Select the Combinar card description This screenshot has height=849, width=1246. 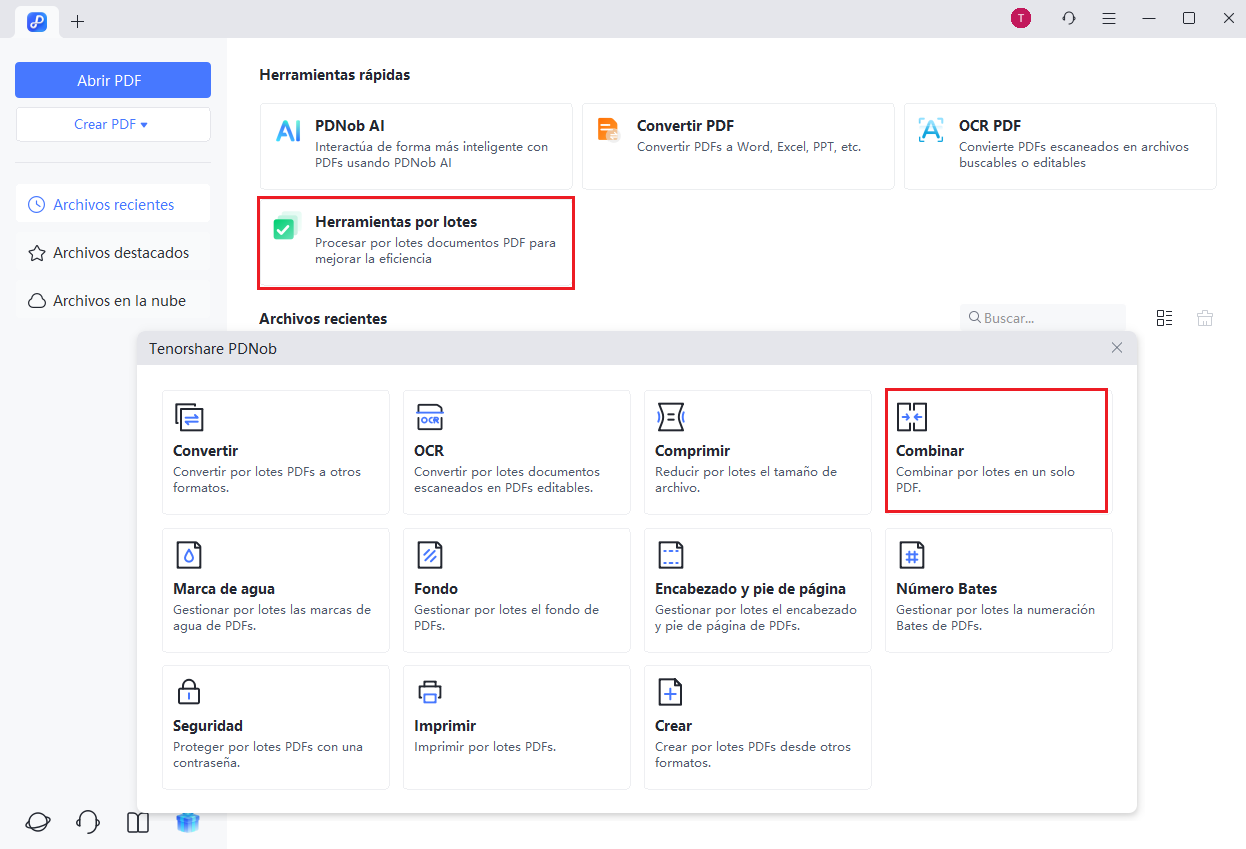click(x=986, y=479)
